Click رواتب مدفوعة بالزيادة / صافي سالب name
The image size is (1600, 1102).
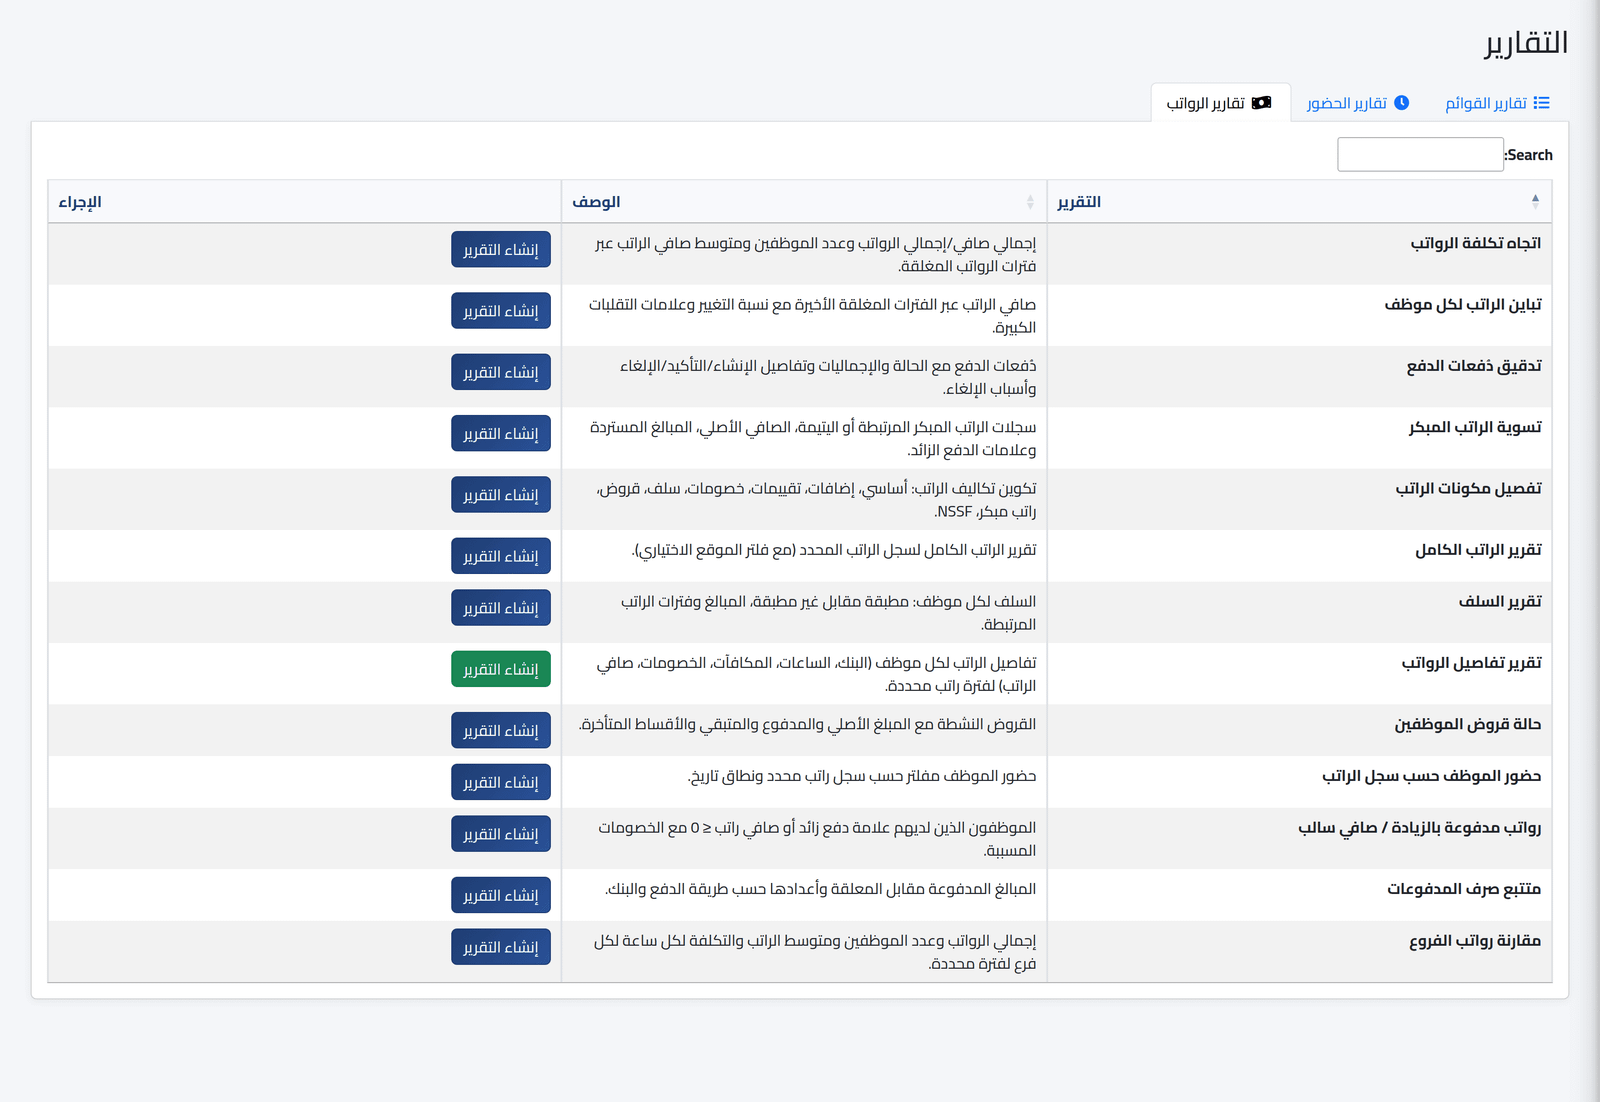coord(1420,828)
